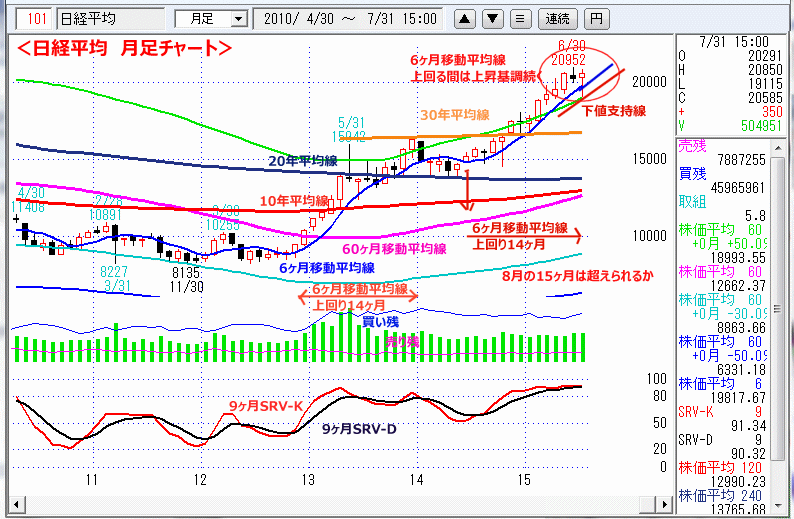This screenshot has height=519, width=794.
Task: Click the up triangle button in toolbar
Action: (464, 20)
